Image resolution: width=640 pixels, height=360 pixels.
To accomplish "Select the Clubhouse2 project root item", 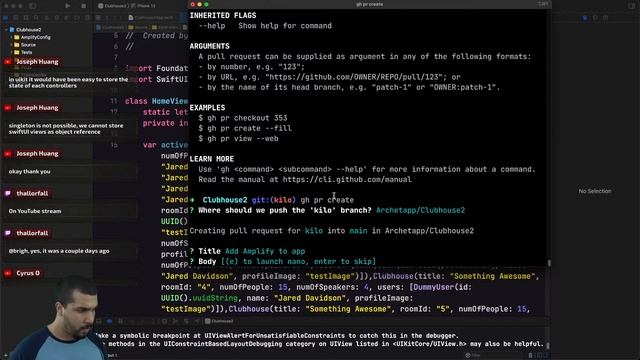I will point(25,30).
